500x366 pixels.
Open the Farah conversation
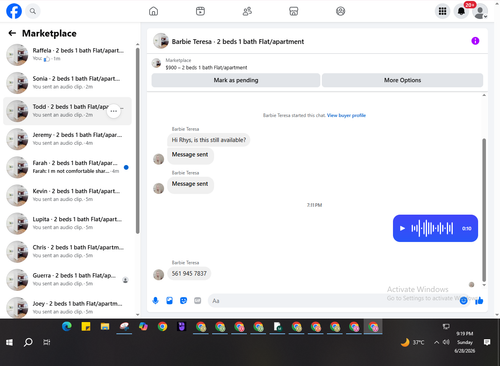coord(67,167)
